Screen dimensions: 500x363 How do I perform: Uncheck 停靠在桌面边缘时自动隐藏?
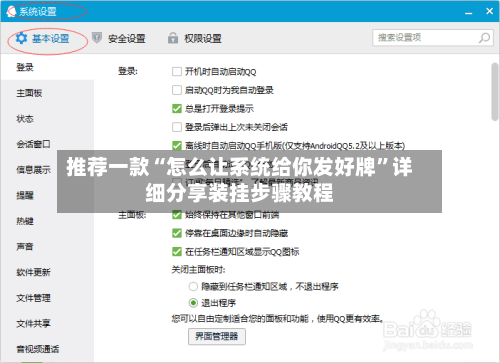(x=177, y=233)
